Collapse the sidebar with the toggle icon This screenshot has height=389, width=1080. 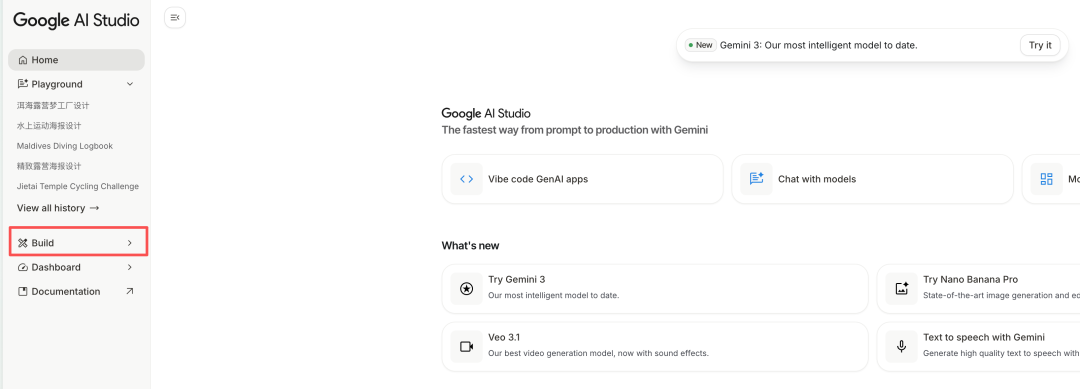click(175, 18)
